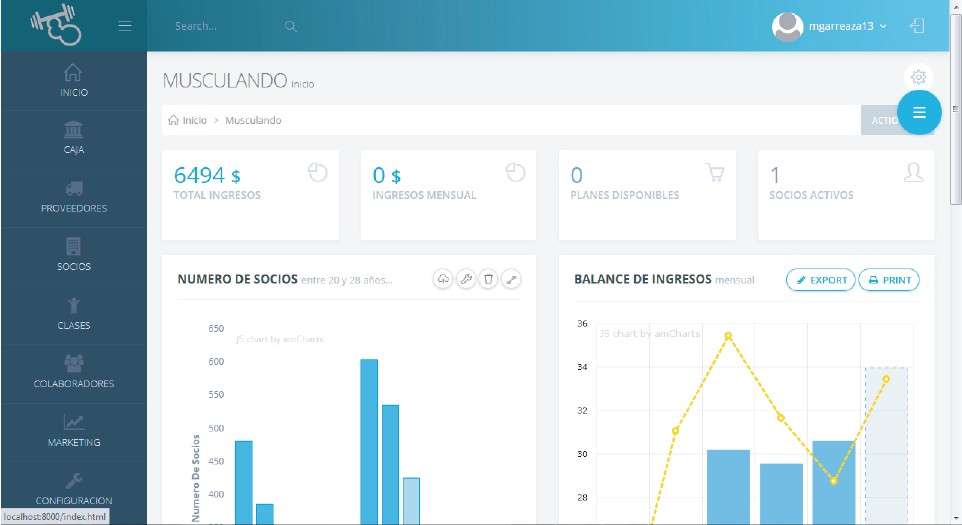The image size is (962, 525).
Task: Click the user avatar picture
Action: 787,26
